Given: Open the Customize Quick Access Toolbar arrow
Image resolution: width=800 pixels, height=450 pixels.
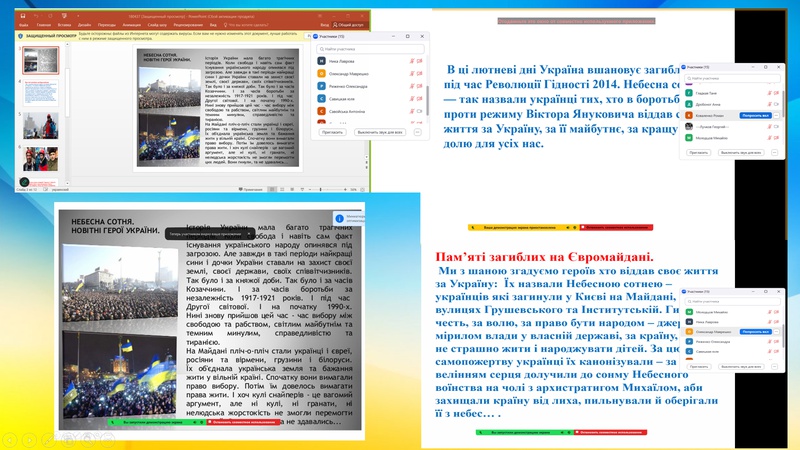Looking at the screenshot, I should pos(78,16).
